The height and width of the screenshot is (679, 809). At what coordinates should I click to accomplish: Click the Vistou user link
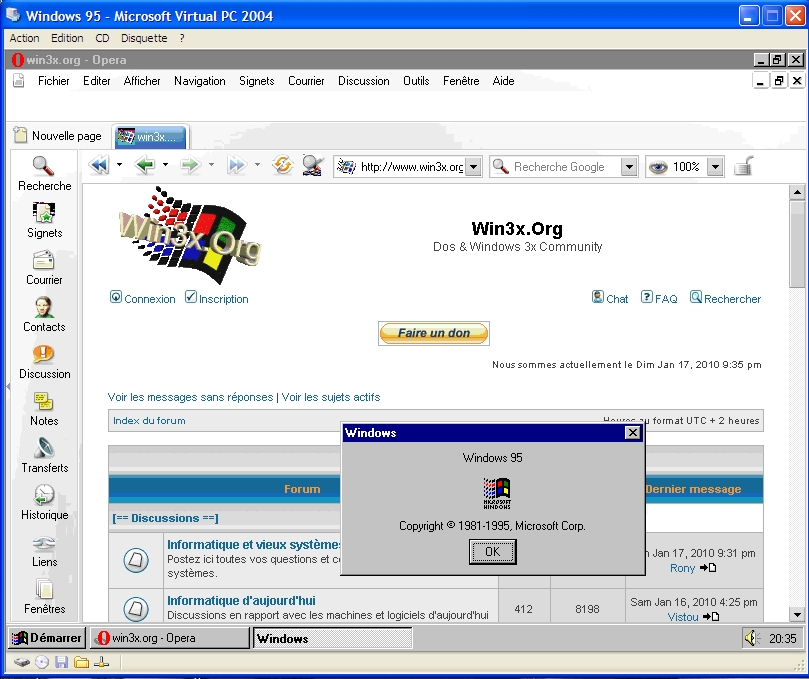coord(683,617)
